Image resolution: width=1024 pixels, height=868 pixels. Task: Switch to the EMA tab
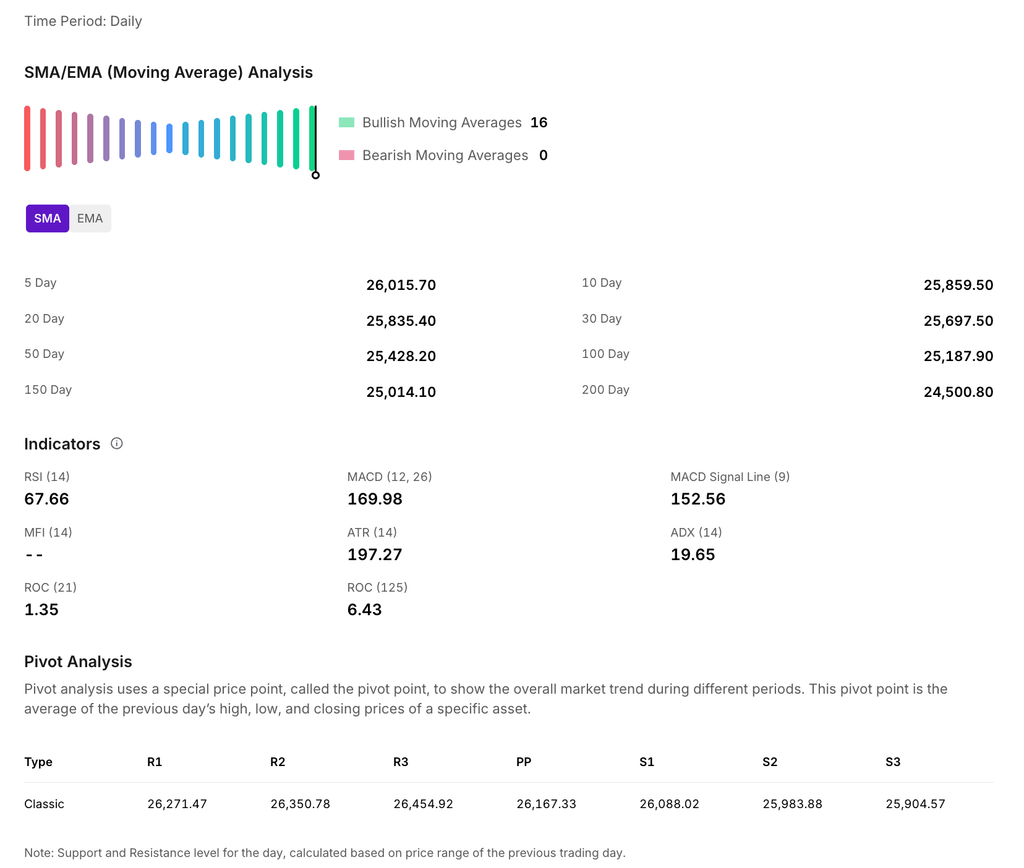90,218
